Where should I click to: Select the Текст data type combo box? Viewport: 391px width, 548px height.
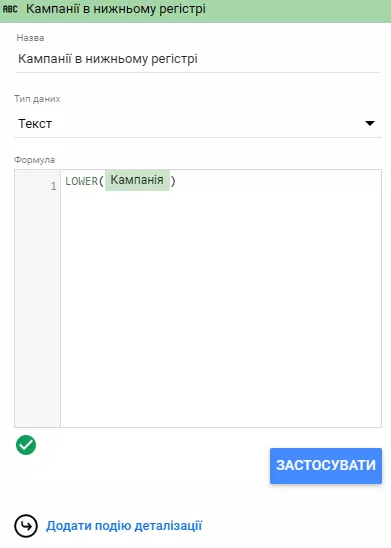point(198,124)
